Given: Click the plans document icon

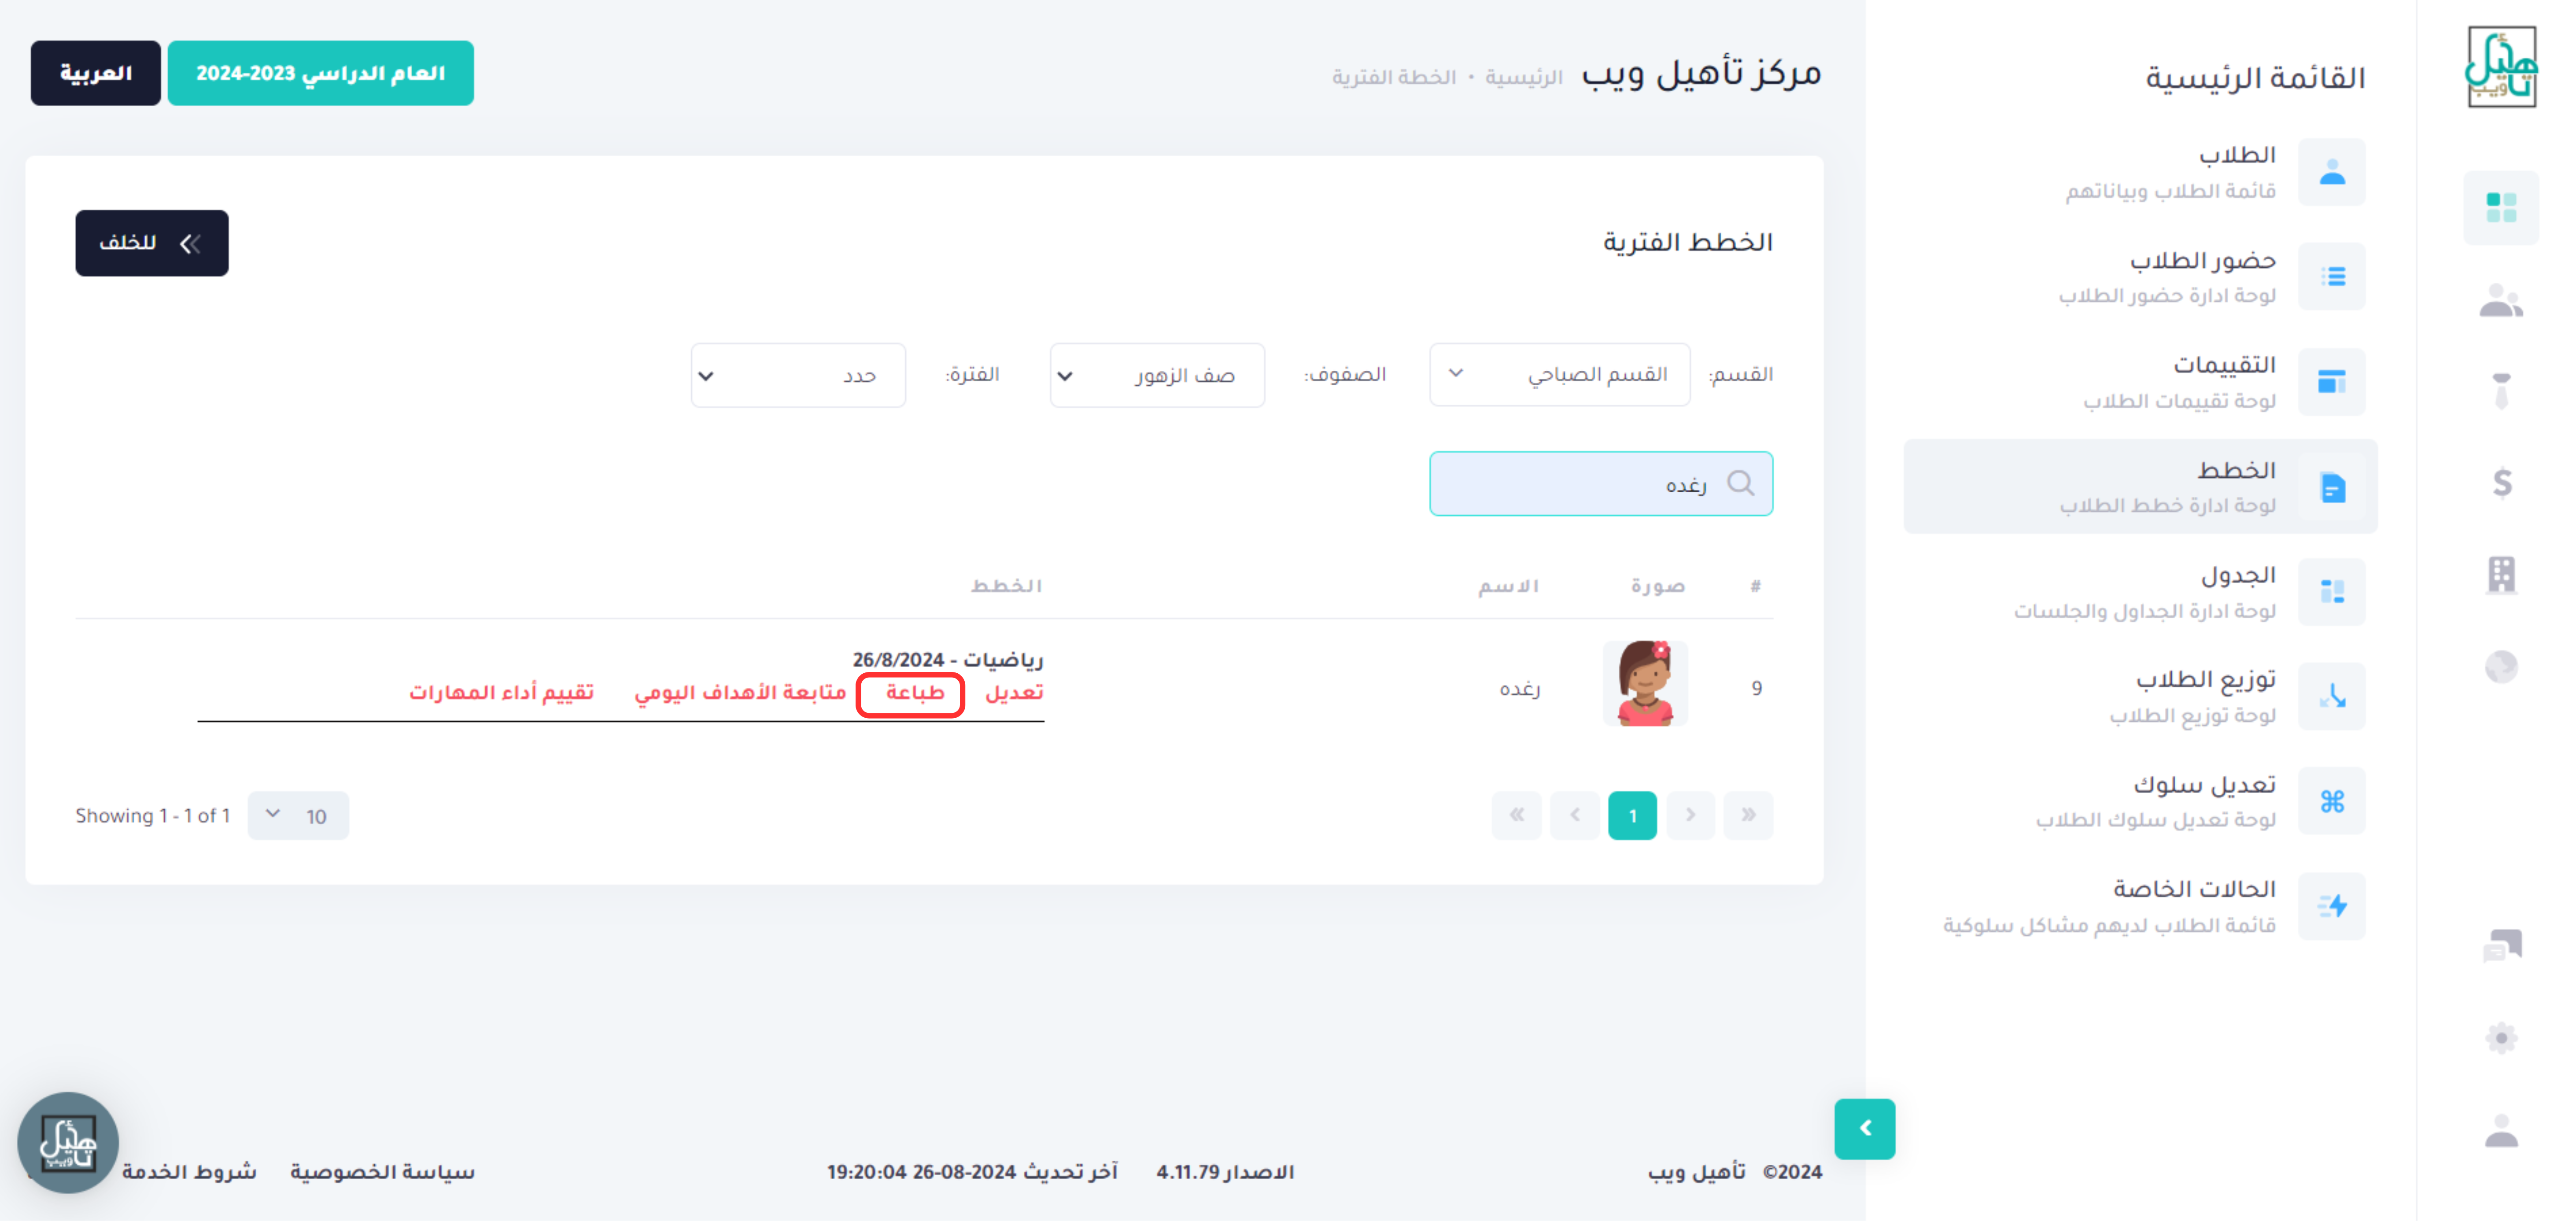Looking at the screenshot, I should 2331,489.
